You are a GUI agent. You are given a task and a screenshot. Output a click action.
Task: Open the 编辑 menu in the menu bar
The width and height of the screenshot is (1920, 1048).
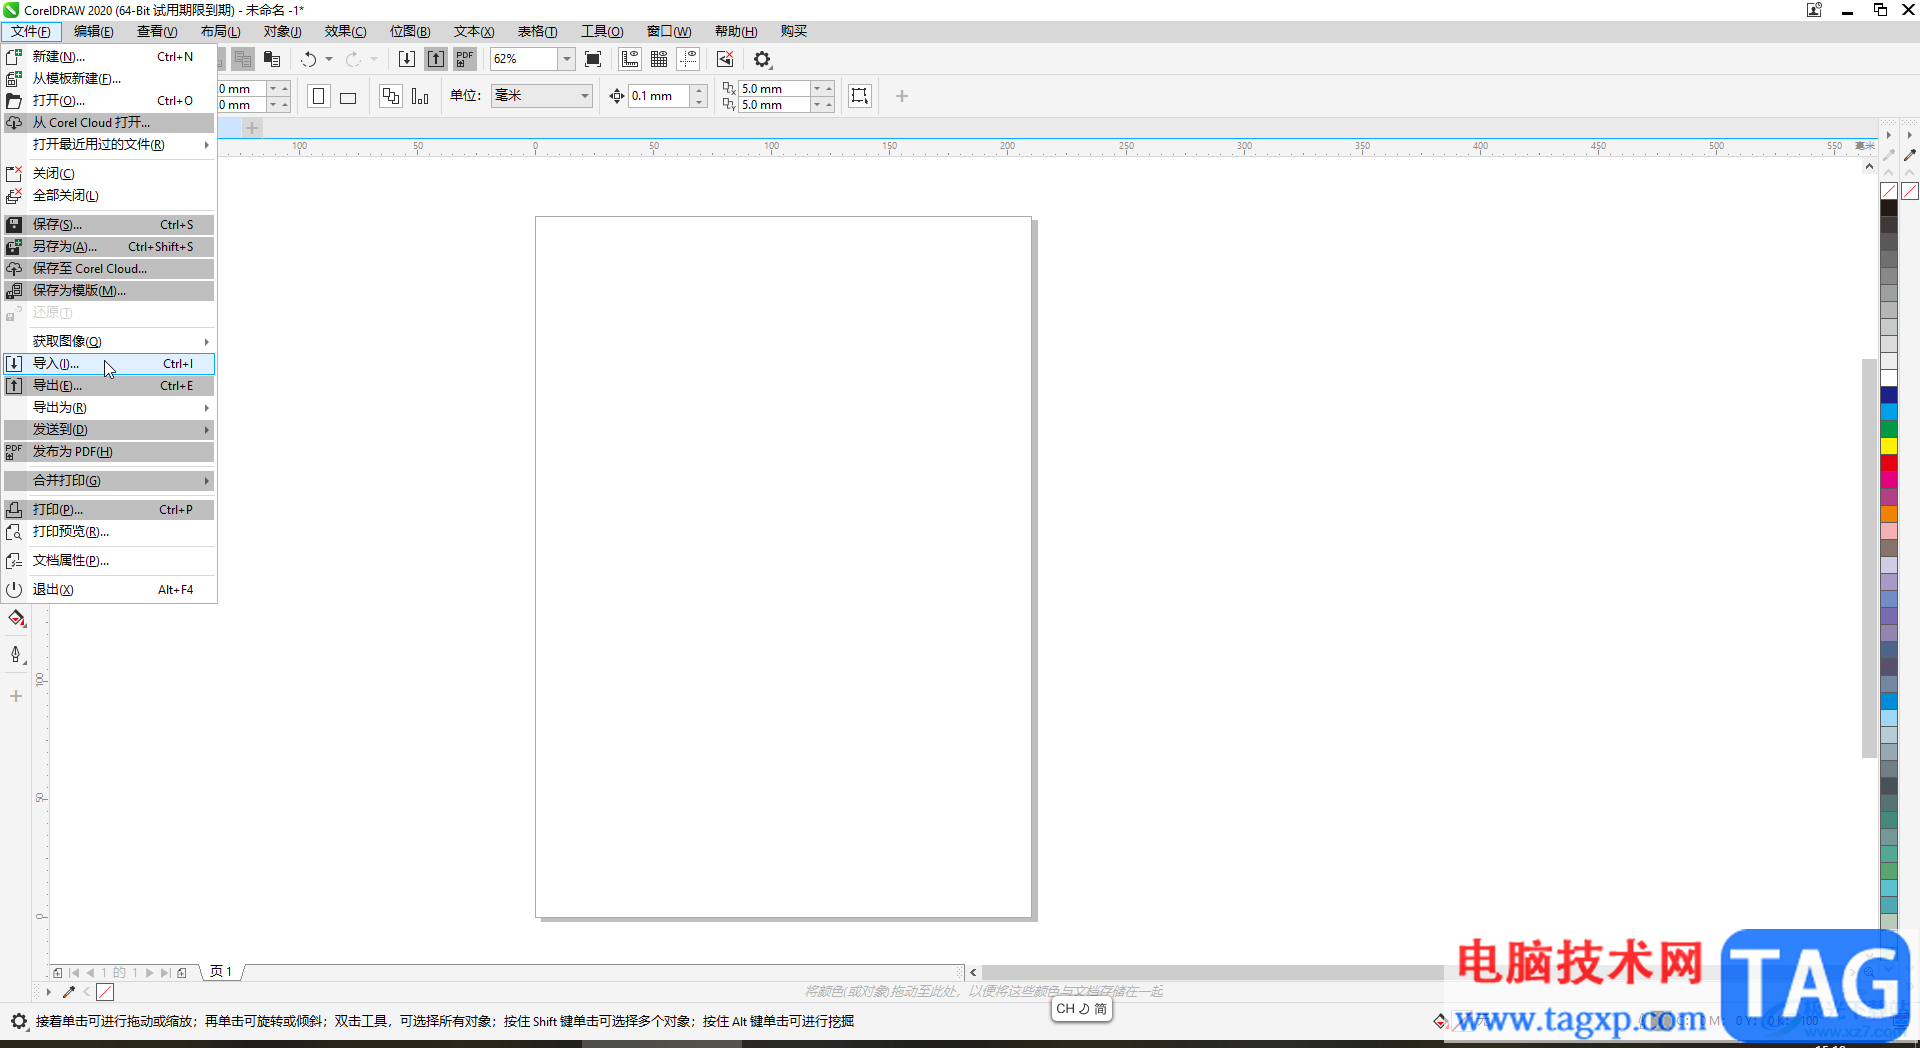tap(94, 31)
